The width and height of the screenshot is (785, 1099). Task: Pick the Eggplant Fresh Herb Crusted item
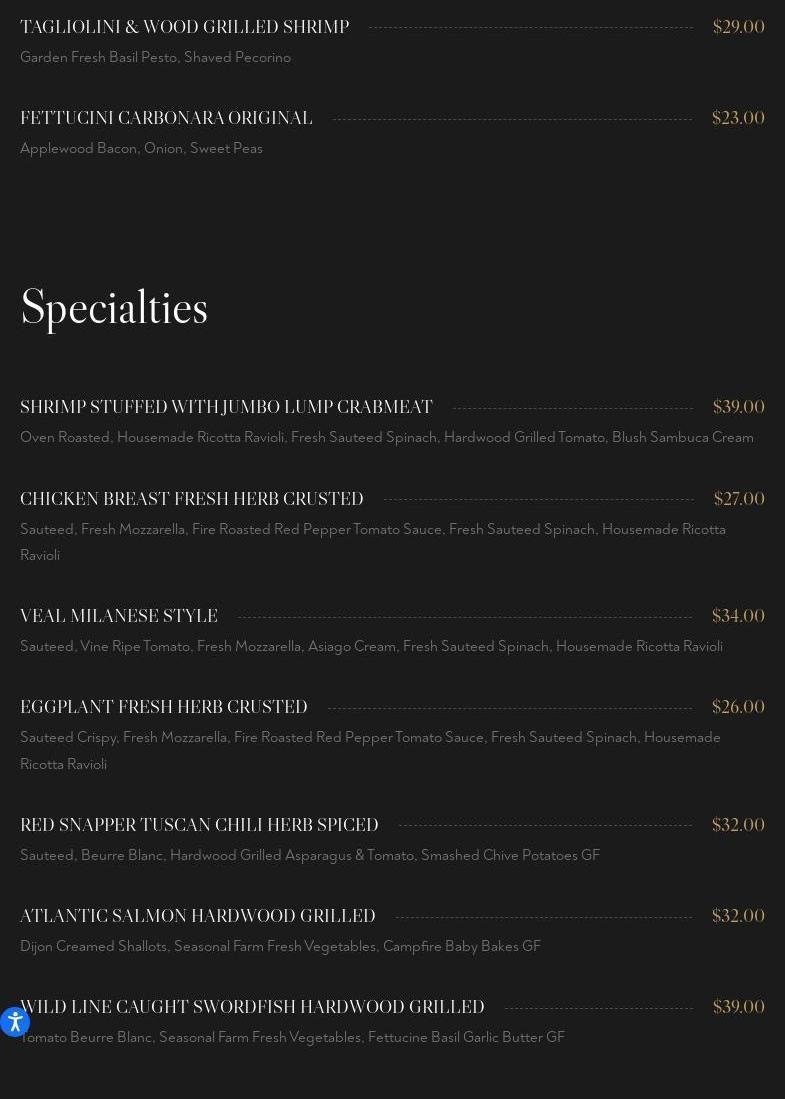[x=164, y=707]
